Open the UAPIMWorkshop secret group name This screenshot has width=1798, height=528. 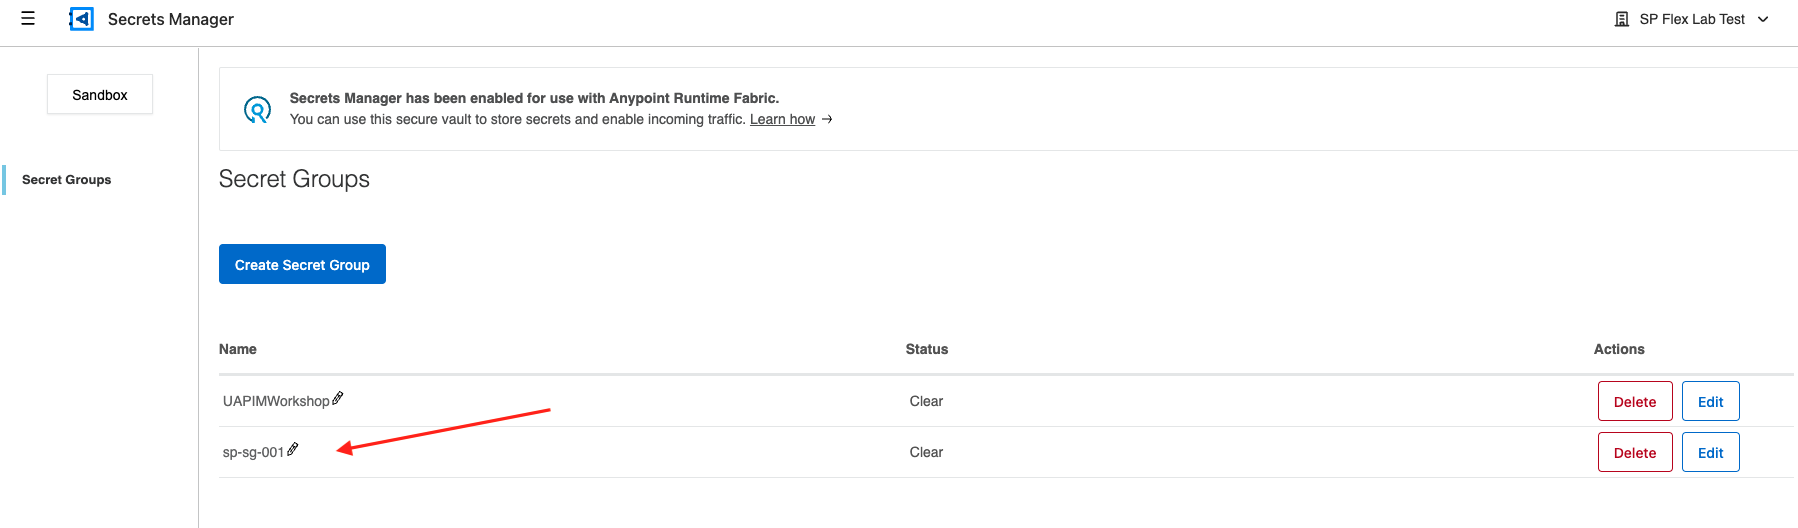click(276, 401)
